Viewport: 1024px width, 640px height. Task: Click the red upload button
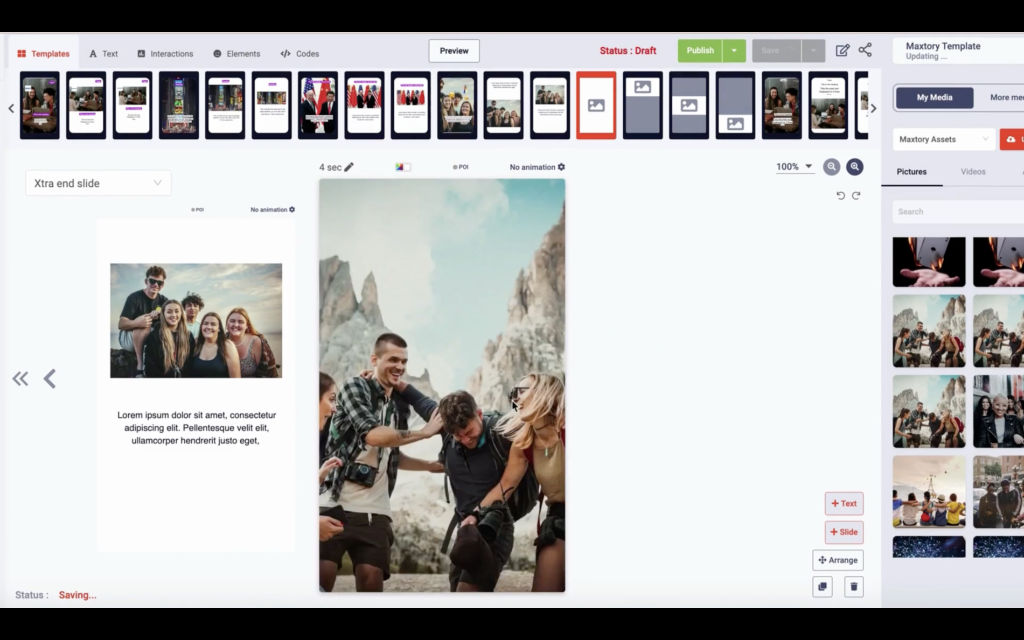click(x=1012, y=139)
